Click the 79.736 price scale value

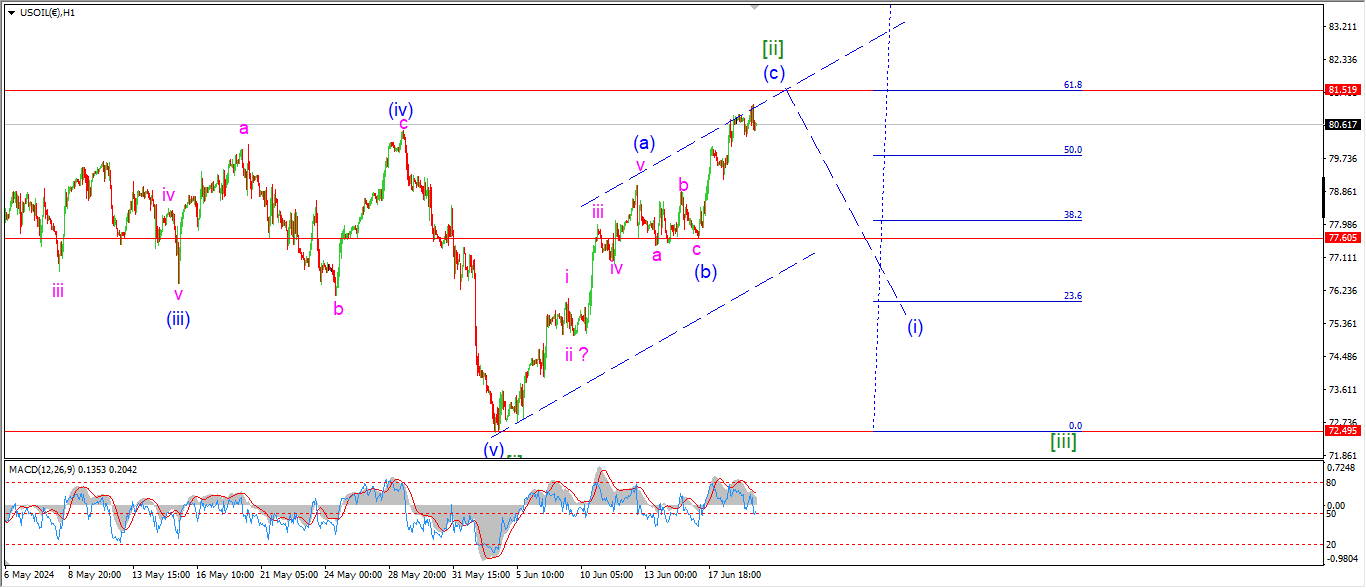pos(1342,158)
